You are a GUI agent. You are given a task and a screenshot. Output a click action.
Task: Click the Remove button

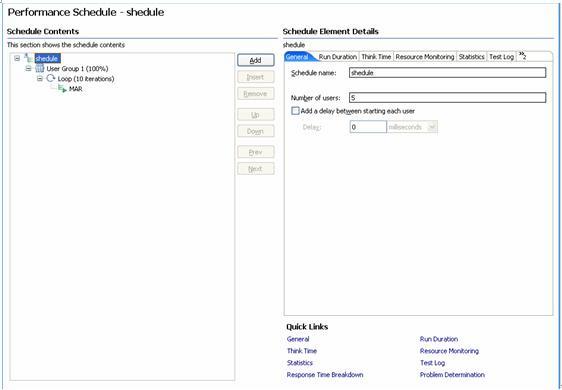pyautogui.click(x=256, y=94)
